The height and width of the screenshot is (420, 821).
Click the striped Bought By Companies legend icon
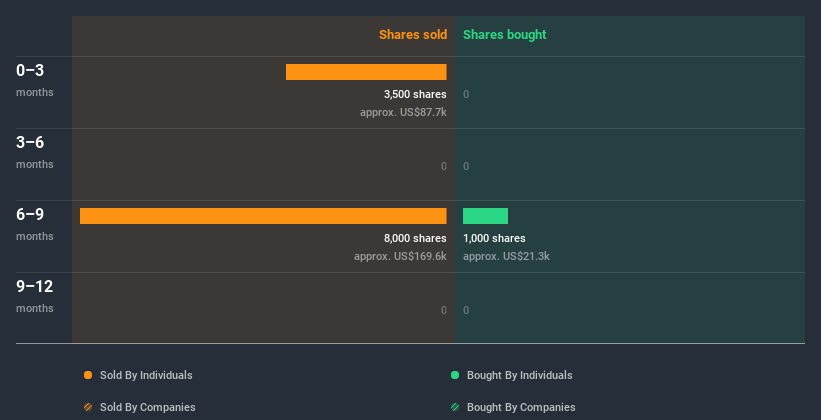point(455,407)
